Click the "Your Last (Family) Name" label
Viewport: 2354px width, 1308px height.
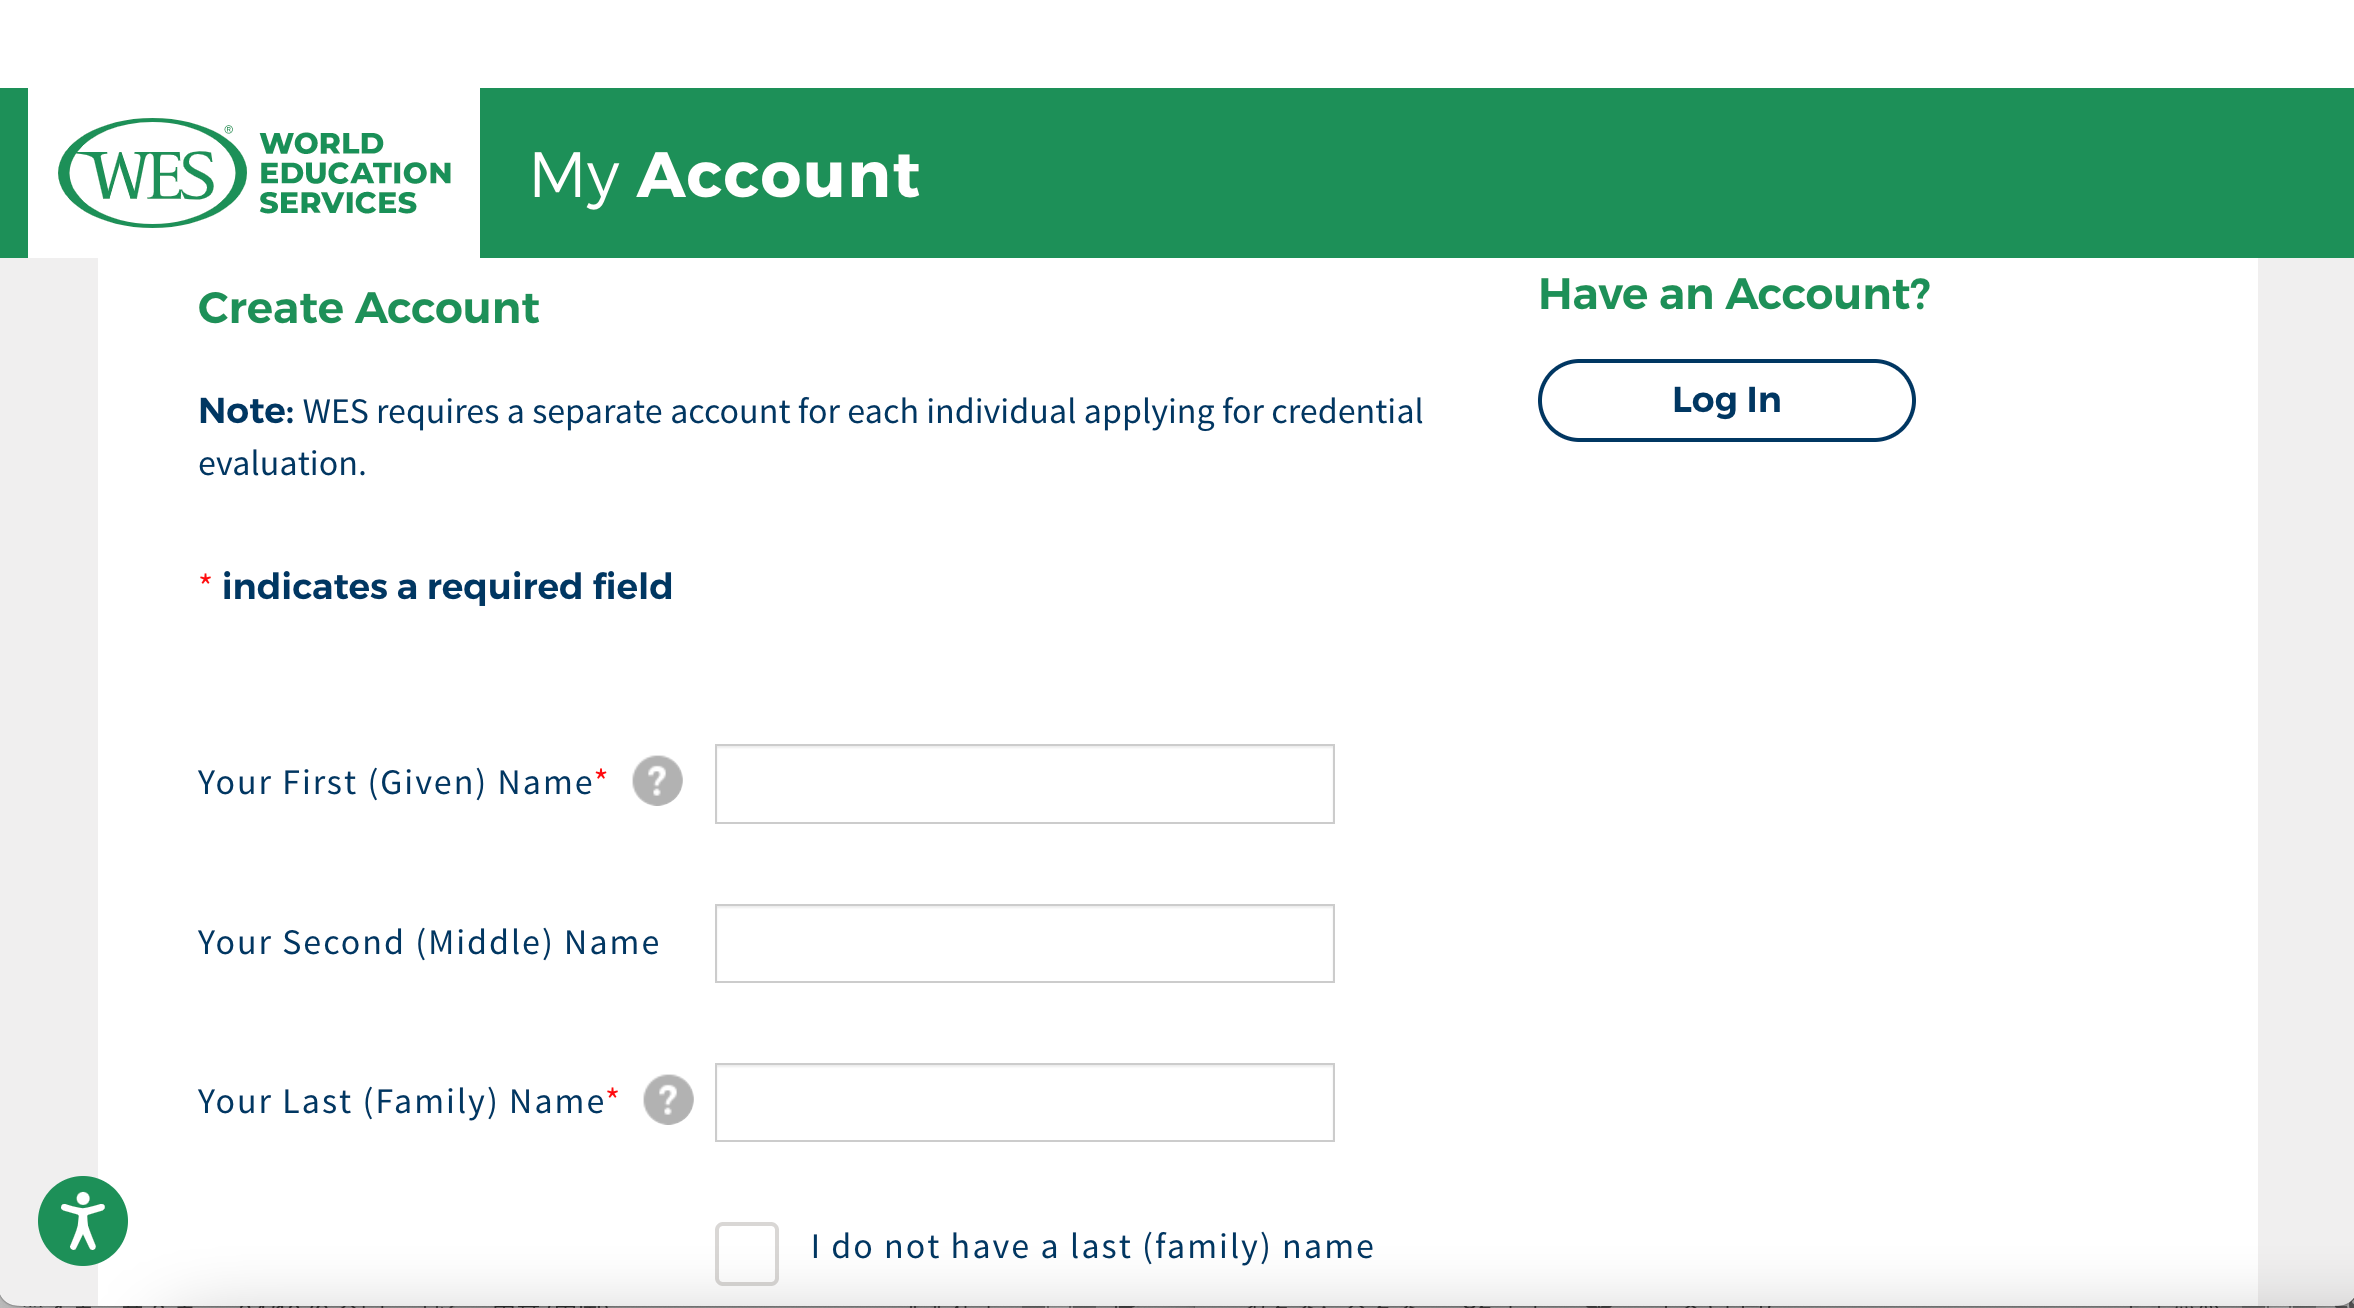400,1102
